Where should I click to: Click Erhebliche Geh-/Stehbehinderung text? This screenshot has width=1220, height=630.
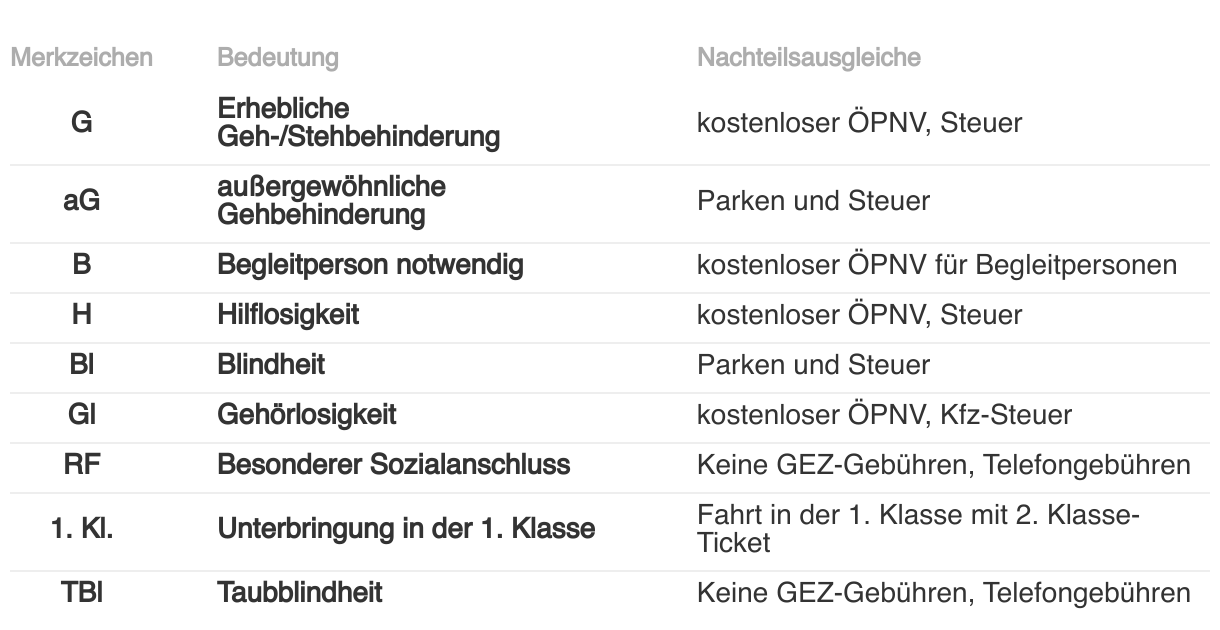(358, 122)
